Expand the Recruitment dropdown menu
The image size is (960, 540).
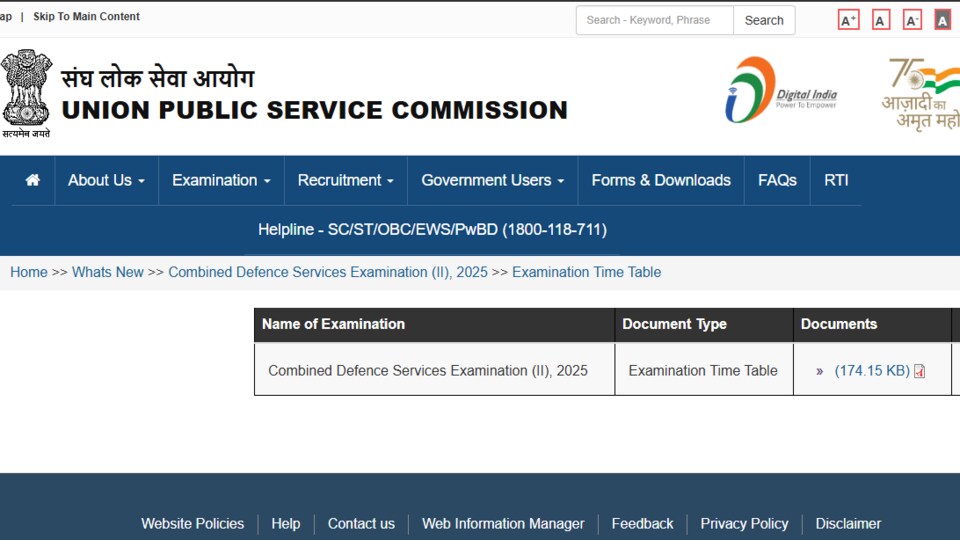point(345,180)
